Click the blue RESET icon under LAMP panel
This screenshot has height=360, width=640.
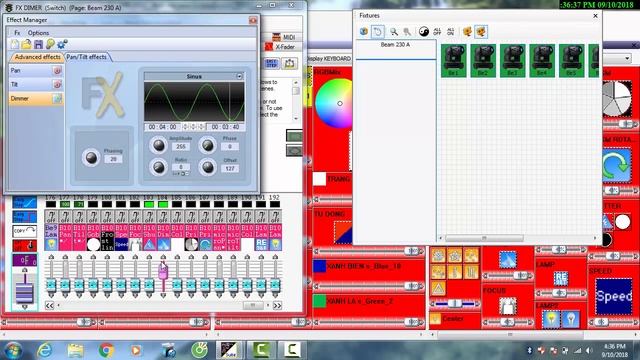pos(561,279)
